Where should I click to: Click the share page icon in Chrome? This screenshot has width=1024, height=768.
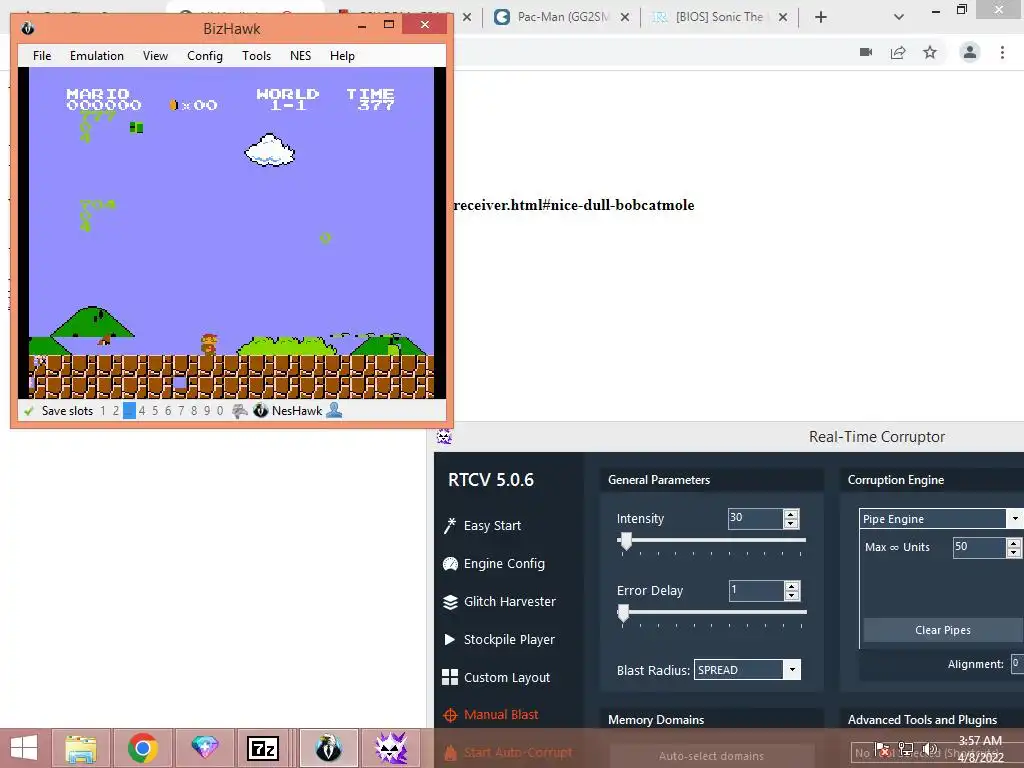pyautogui.click(x=898, y=52)
